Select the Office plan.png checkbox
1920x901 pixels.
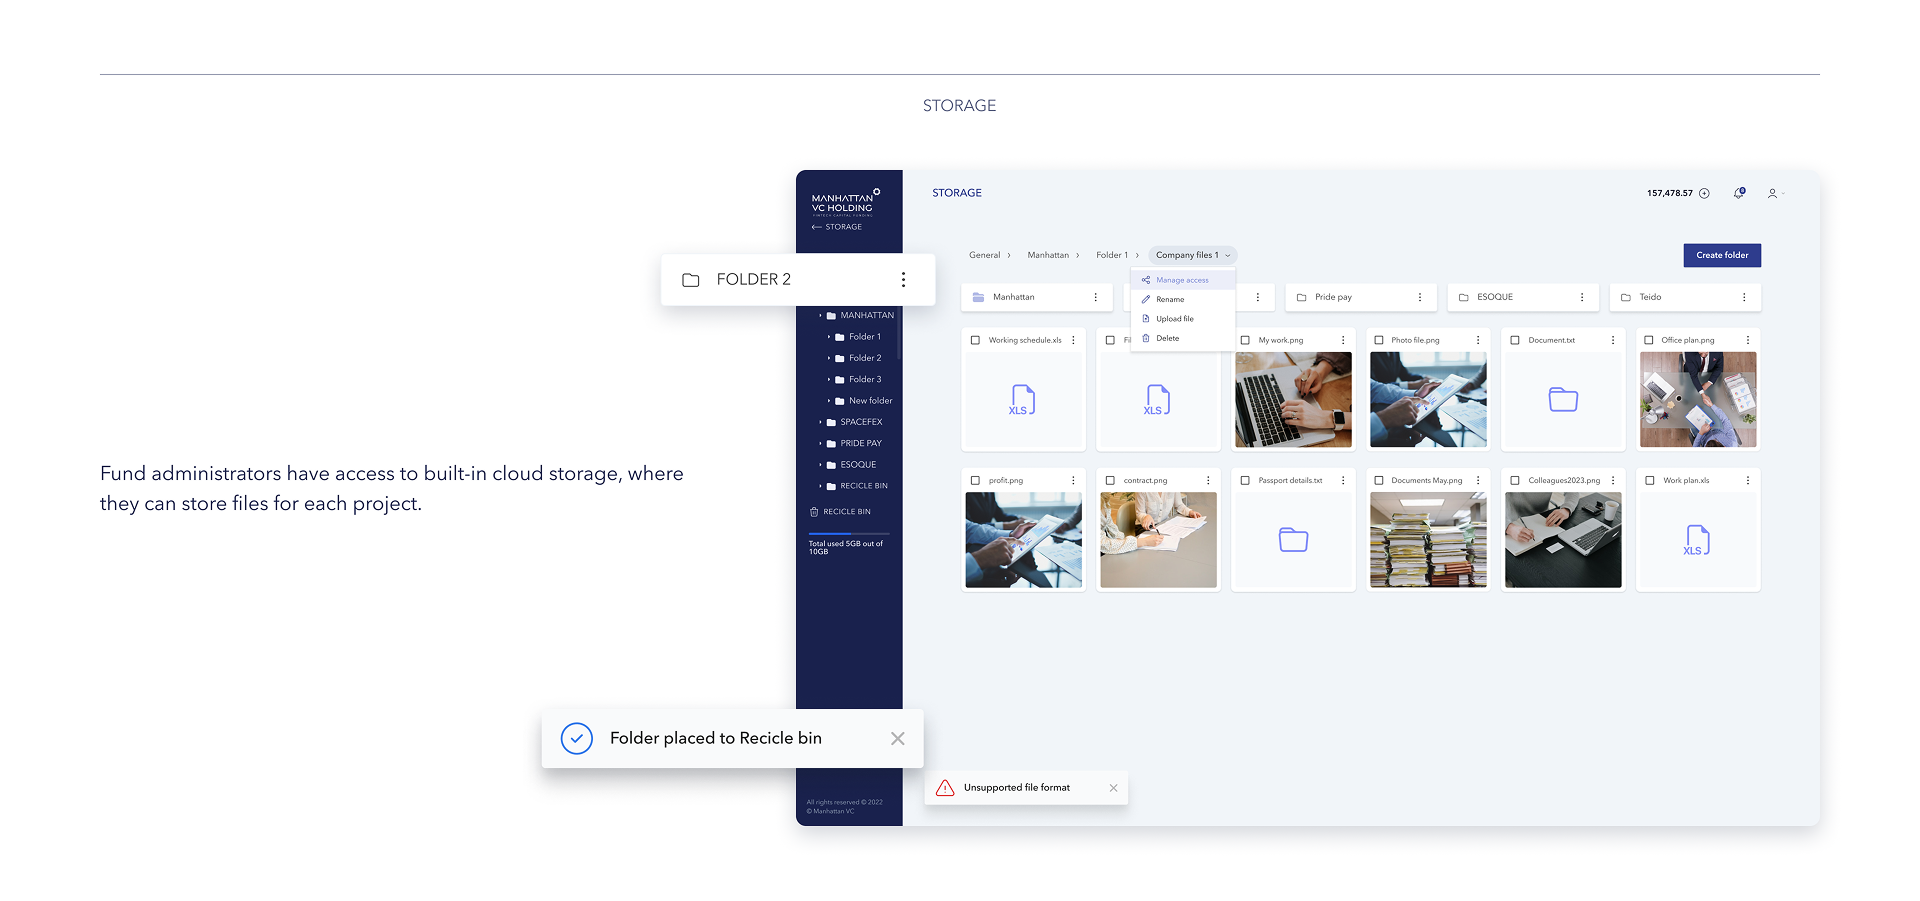pyautogui.click(x=1649, y=340)
